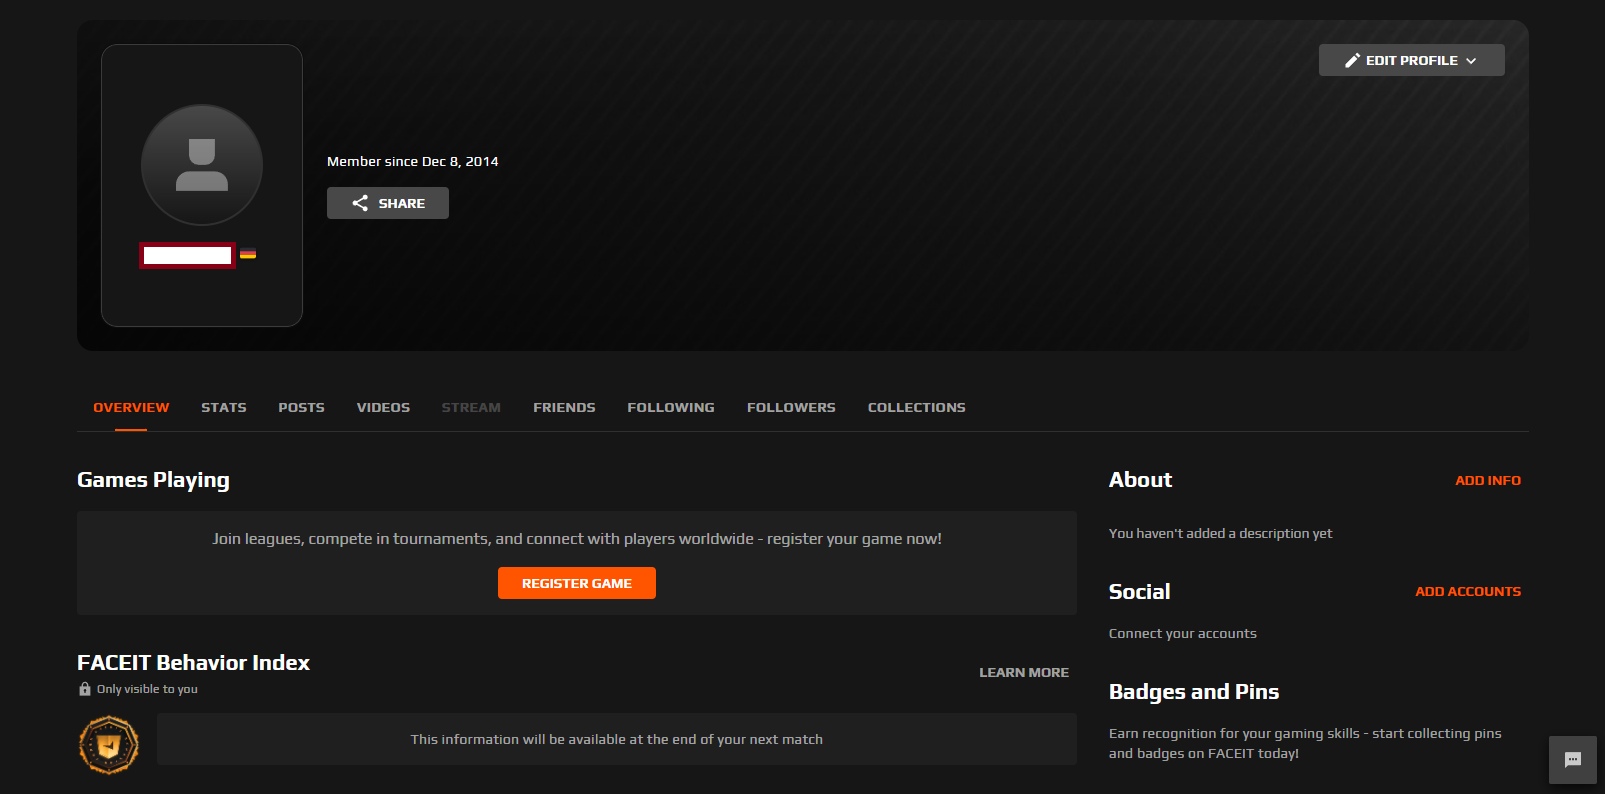Click the default profile avatar image

pos(202,165)
